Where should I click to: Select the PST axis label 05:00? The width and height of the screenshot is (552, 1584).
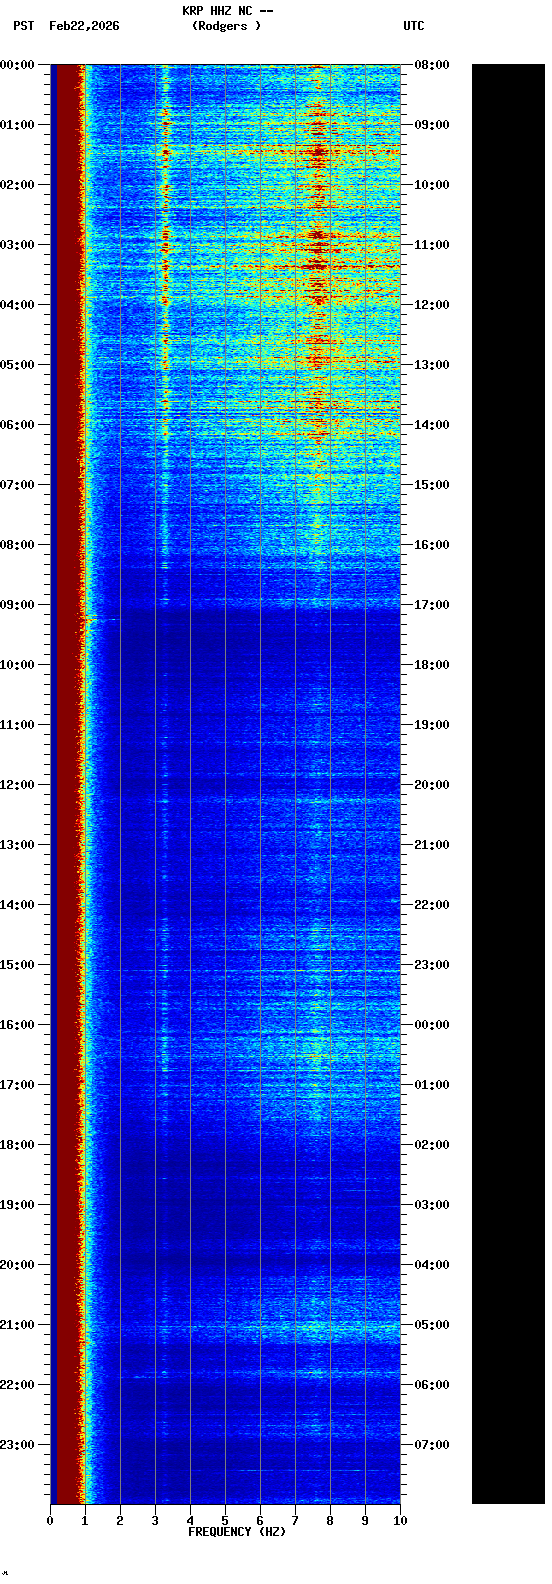tap(17, 365)
